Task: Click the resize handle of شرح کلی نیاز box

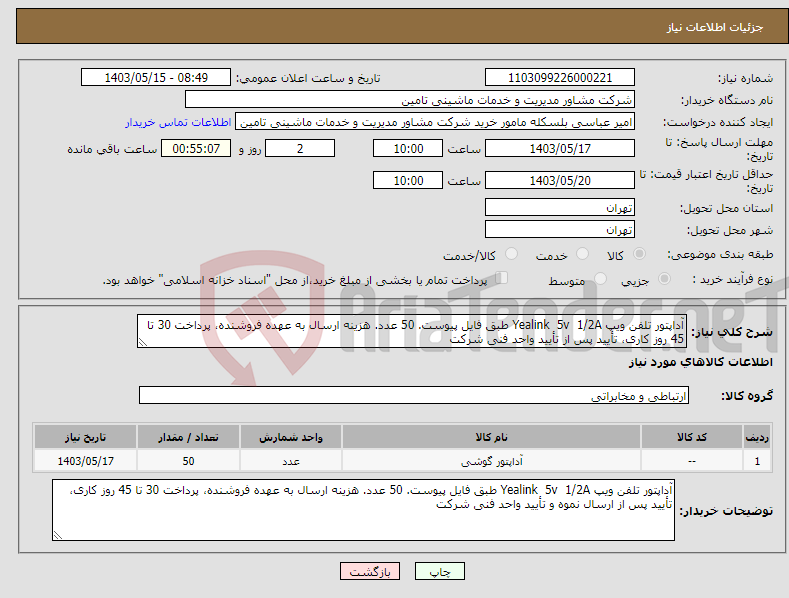Action: pyautogui.click(x=143, y=342)
